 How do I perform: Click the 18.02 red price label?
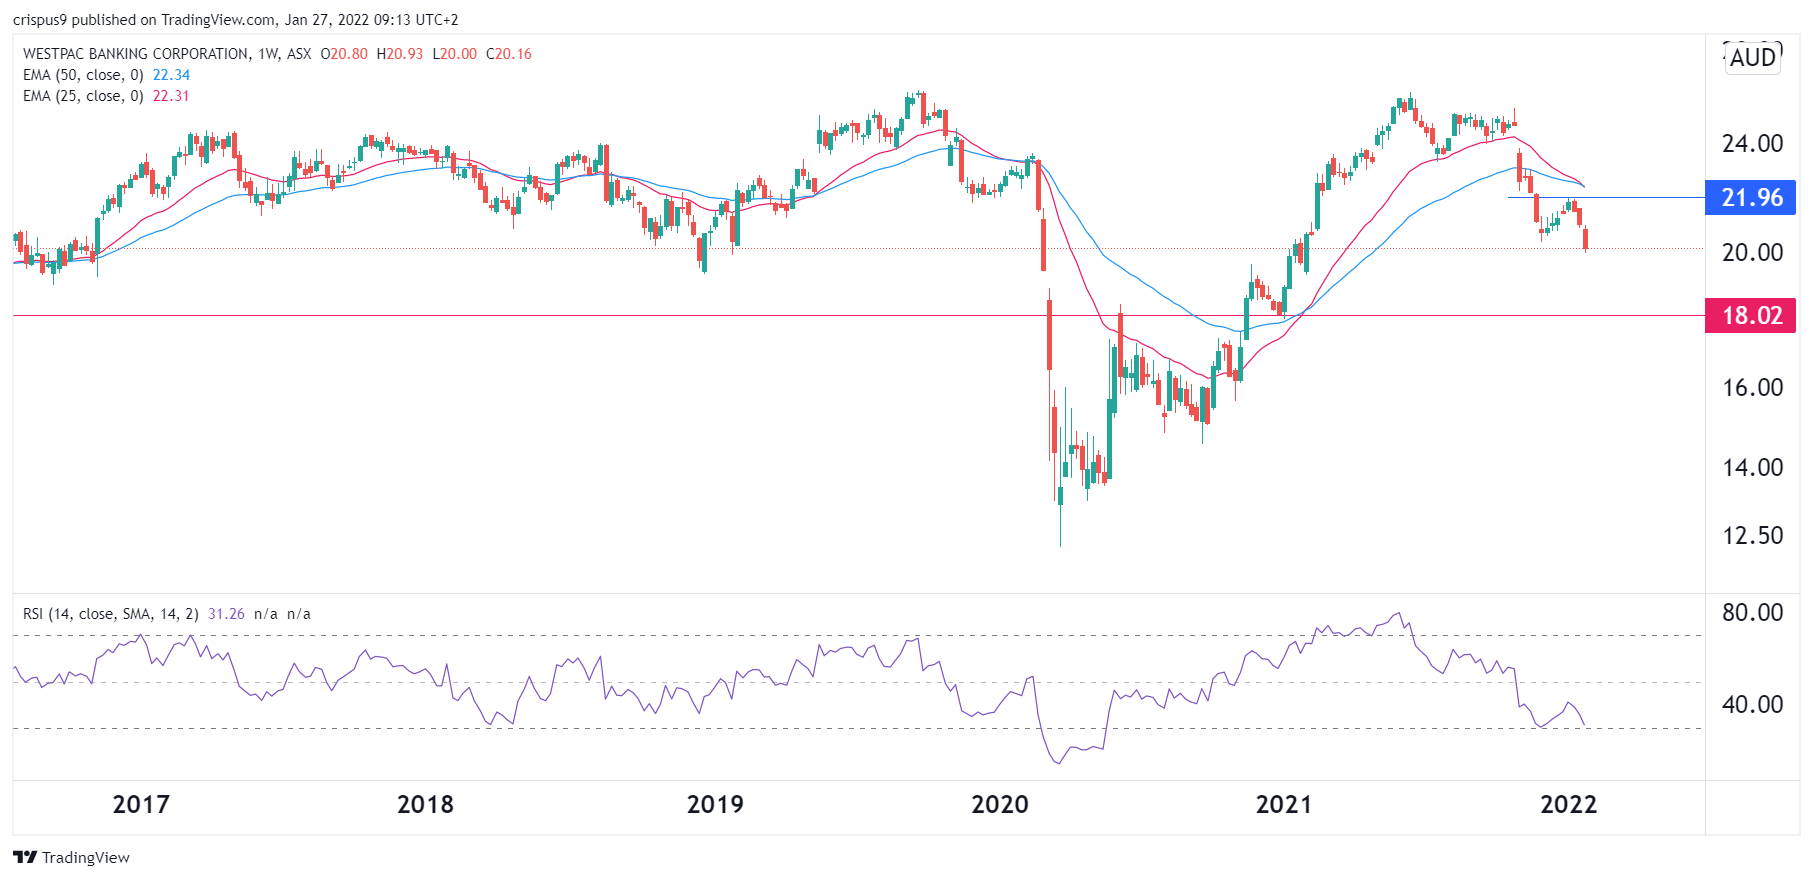point(1751,316)
